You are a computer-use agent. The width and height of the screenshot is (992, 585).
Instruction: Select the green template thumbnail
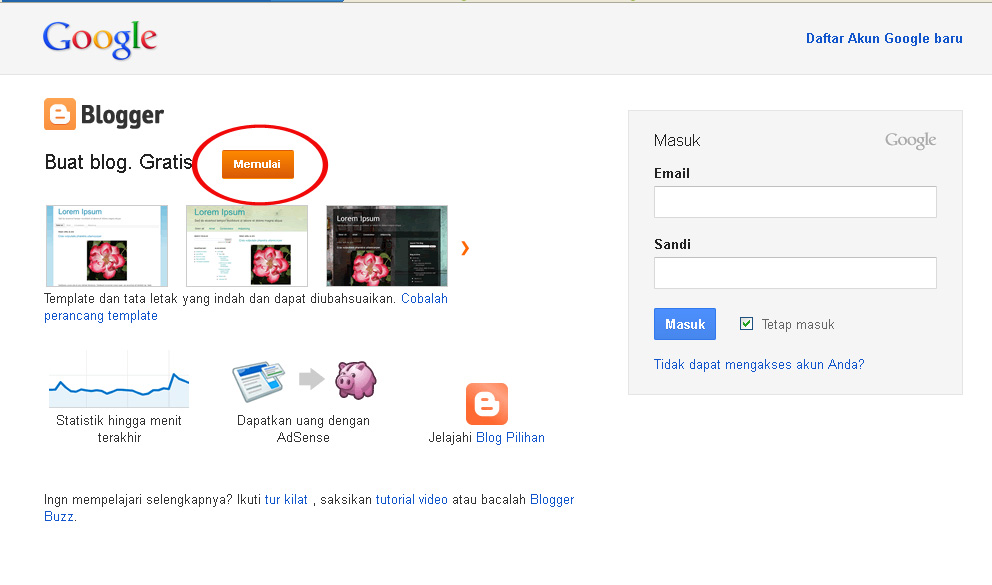click(247, 246)
